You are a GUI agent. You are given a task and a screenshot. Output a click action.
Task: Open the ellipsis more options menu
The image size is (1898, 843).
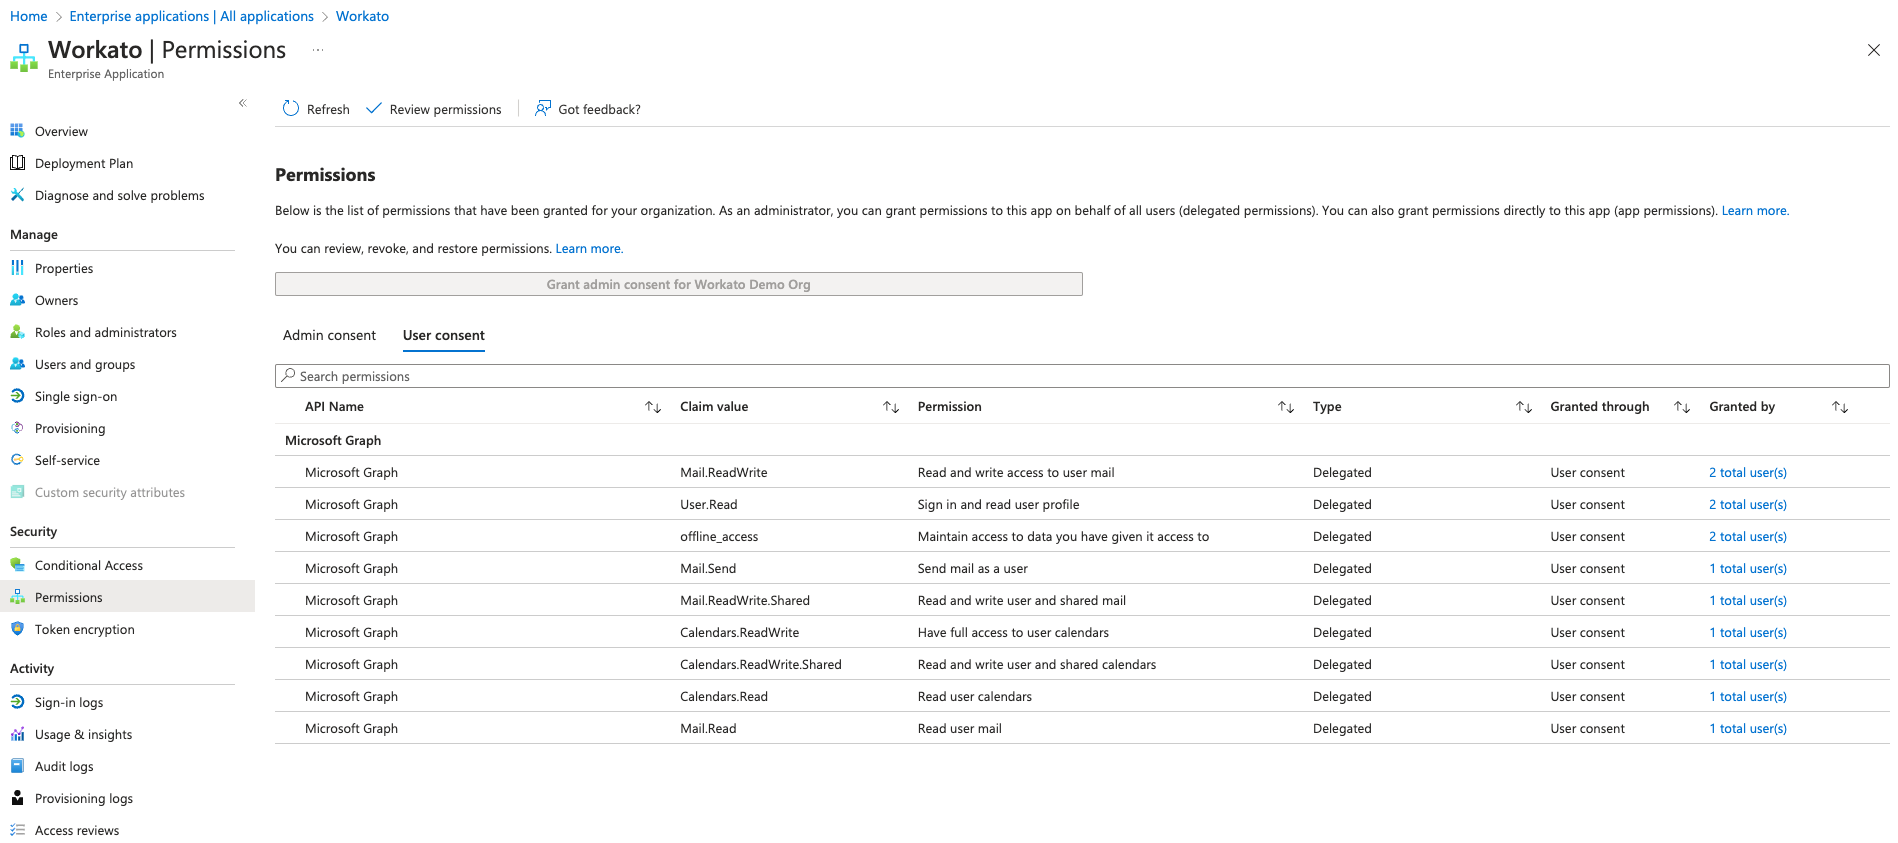coord(318,50)
